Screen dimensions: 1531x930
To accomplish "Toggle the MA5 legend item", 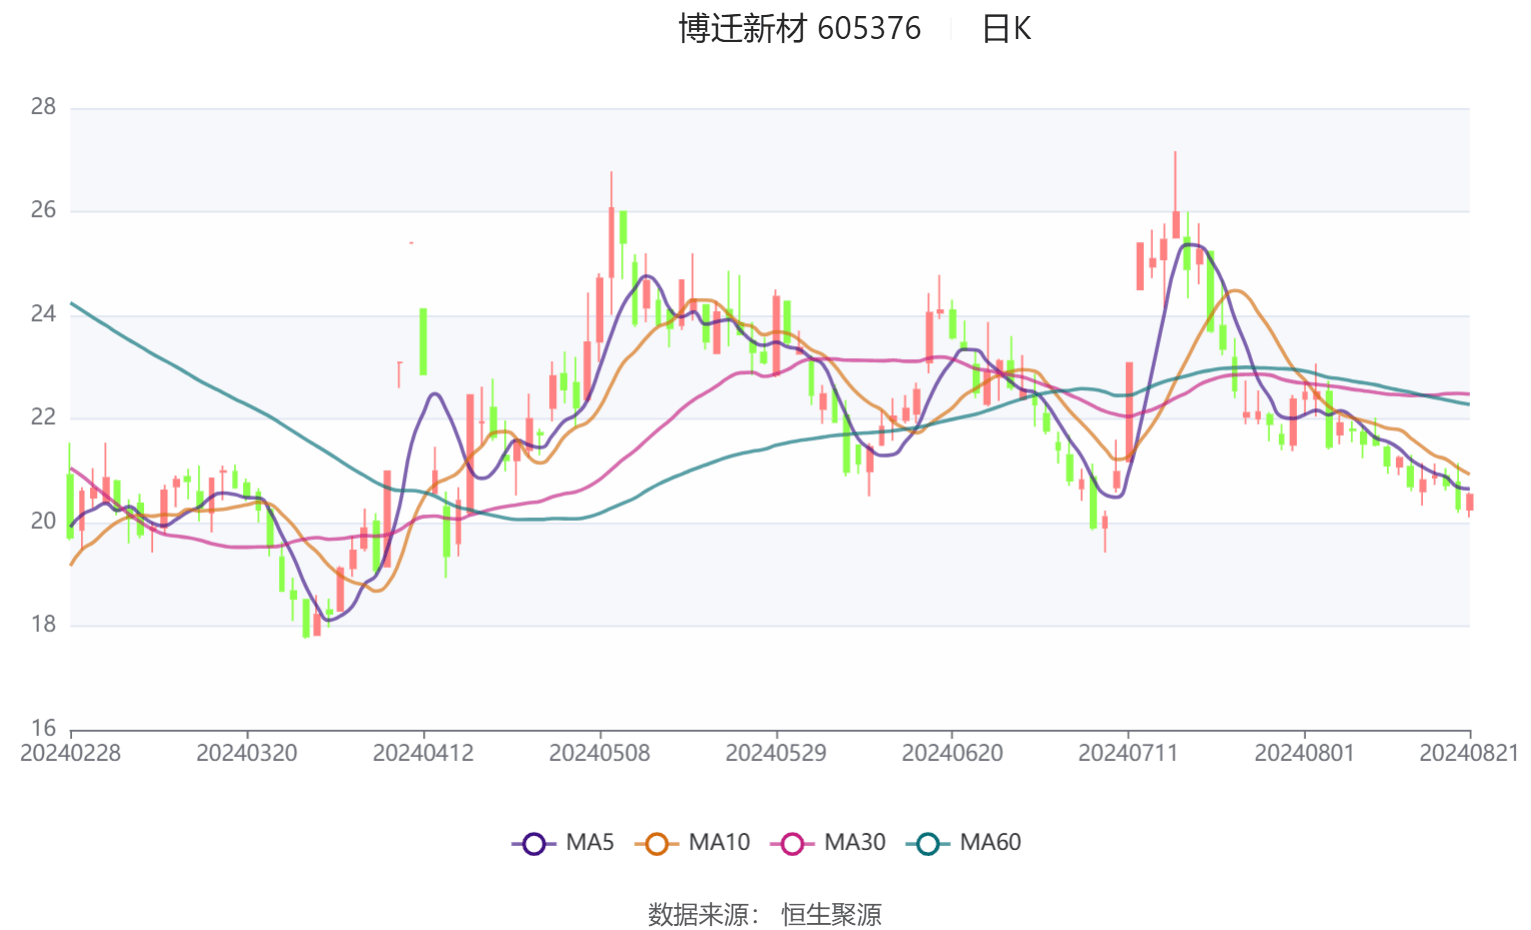I will coord(563,843).
